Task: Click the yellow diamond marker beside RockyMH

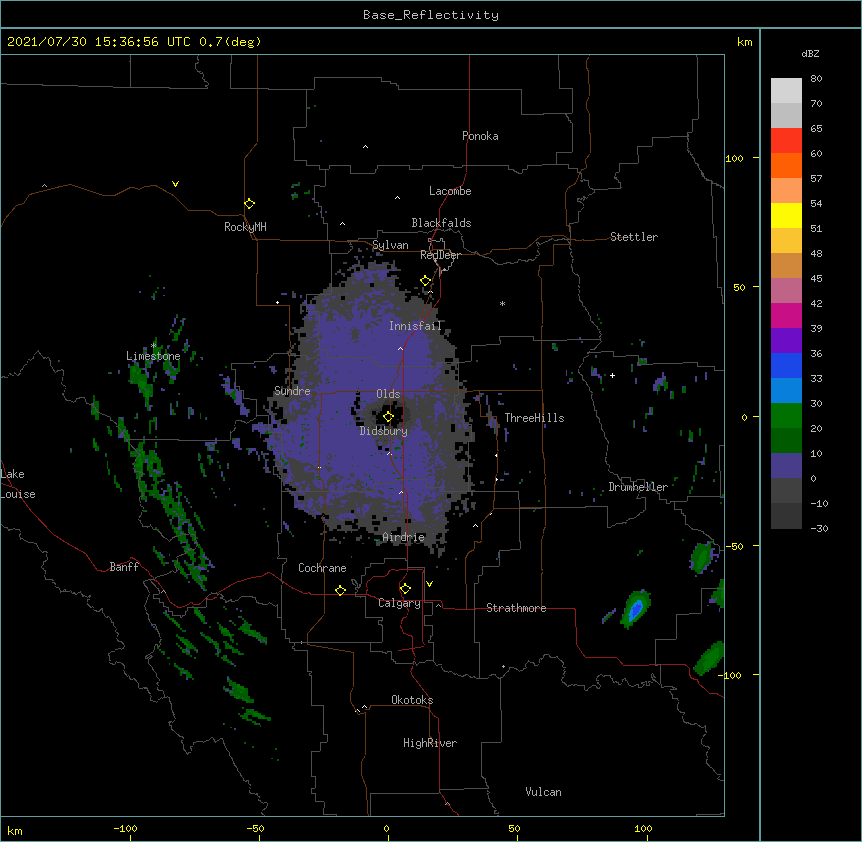Action: (249, 204)
